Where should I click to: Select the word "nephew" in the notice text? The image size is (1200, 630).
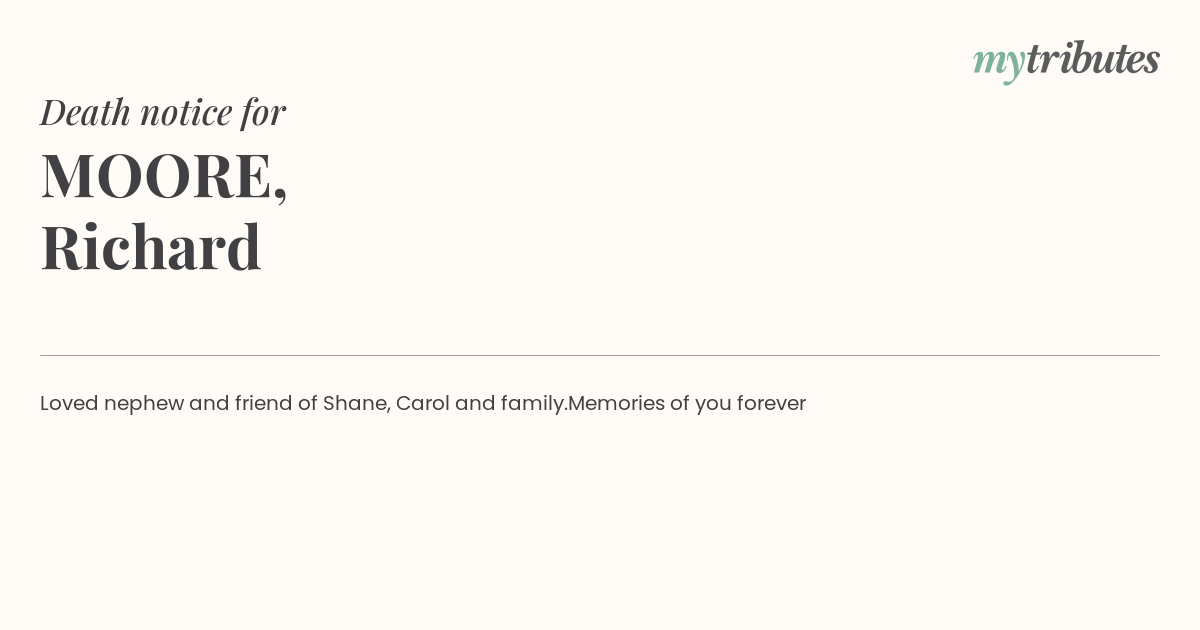pyautogui.click(x=143, y=404)
